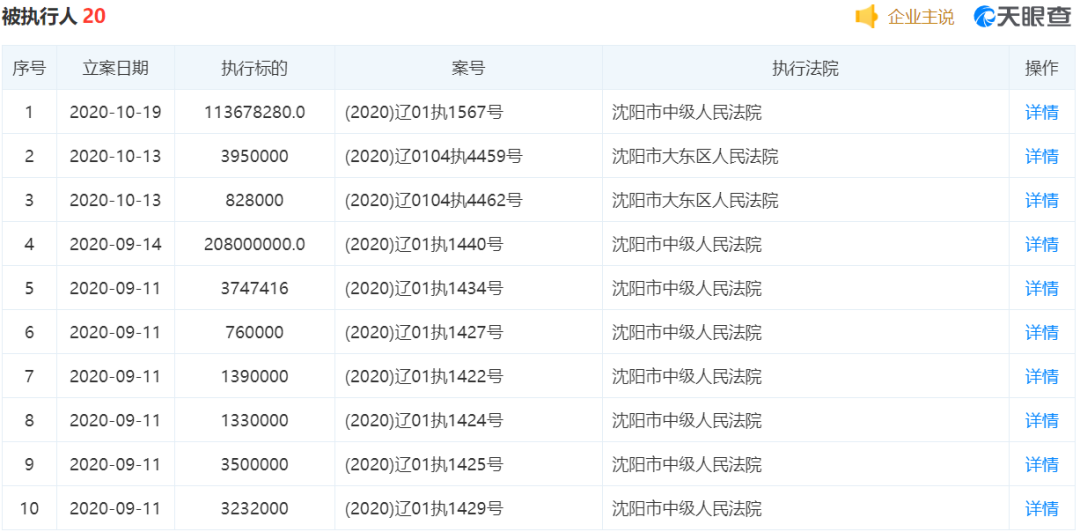Select case number (2020)辽01执1440号
Viewport: 1080px width, 532px height.
tap(424, 244)
